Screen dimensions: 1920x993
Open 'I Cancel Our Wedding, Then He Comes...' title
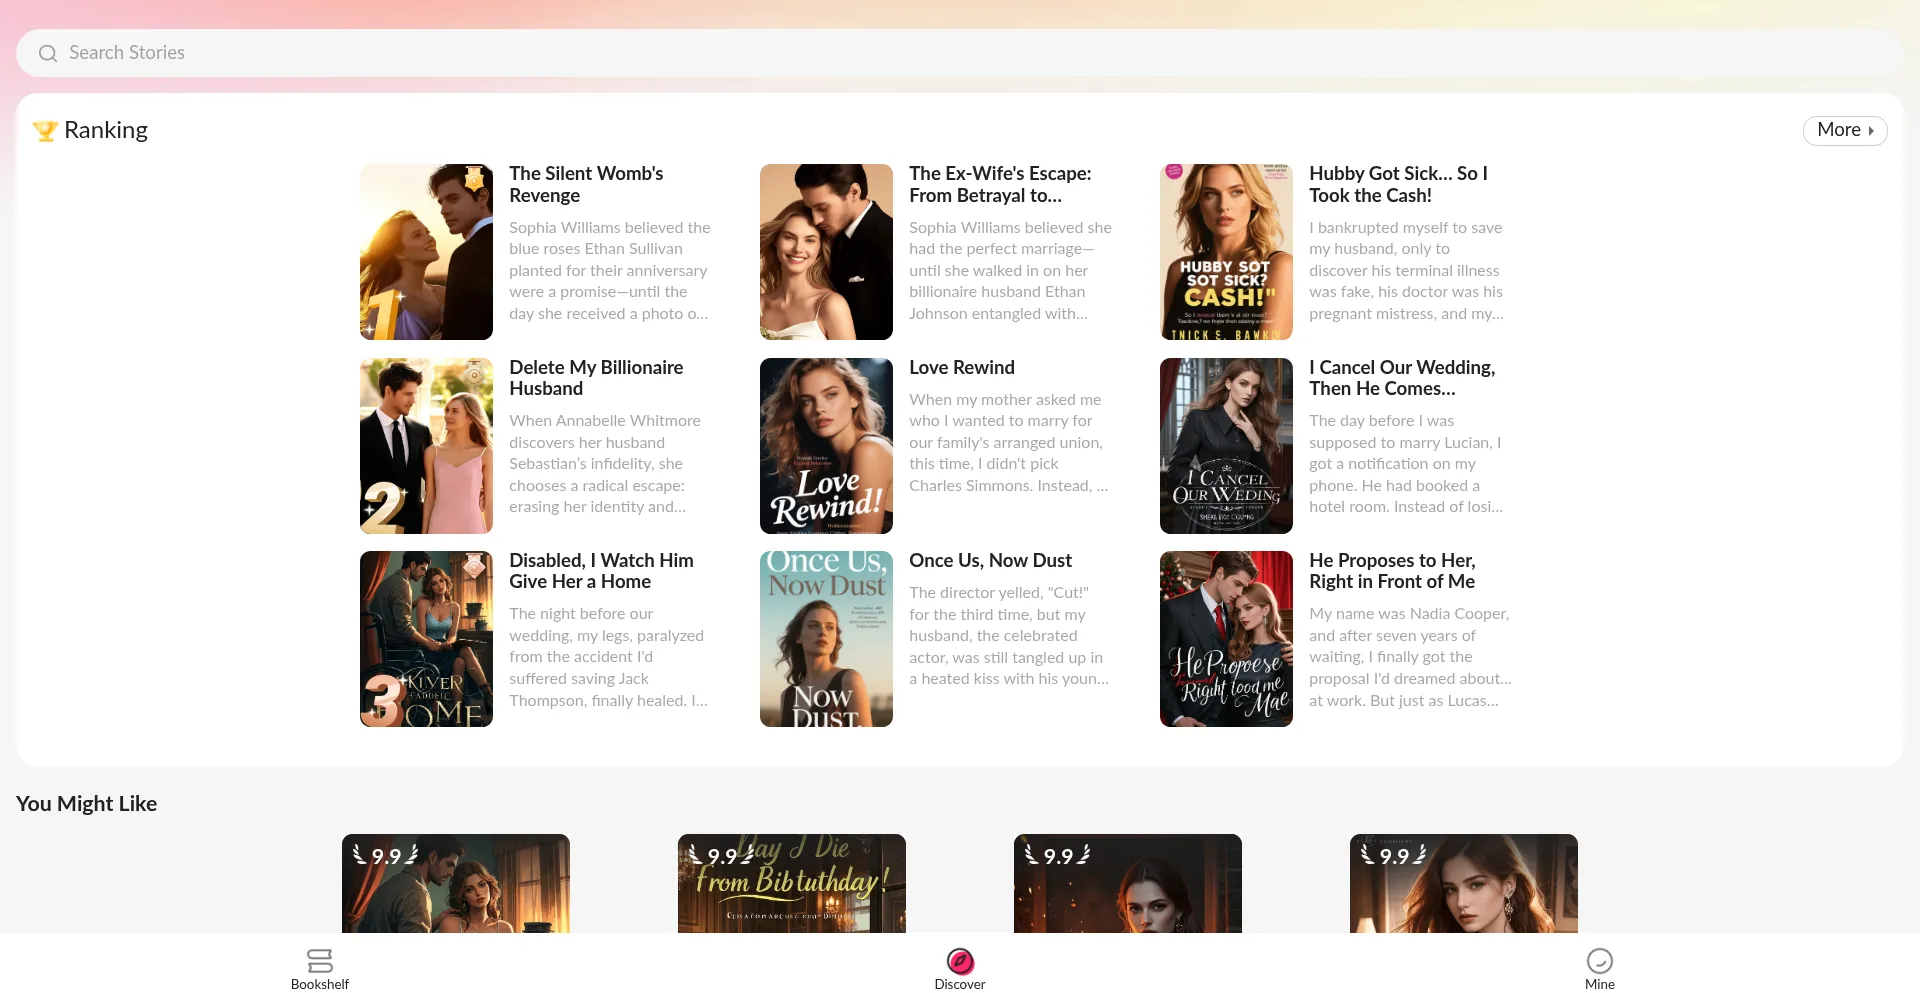pyautogui.click(x=1402, y=378)
